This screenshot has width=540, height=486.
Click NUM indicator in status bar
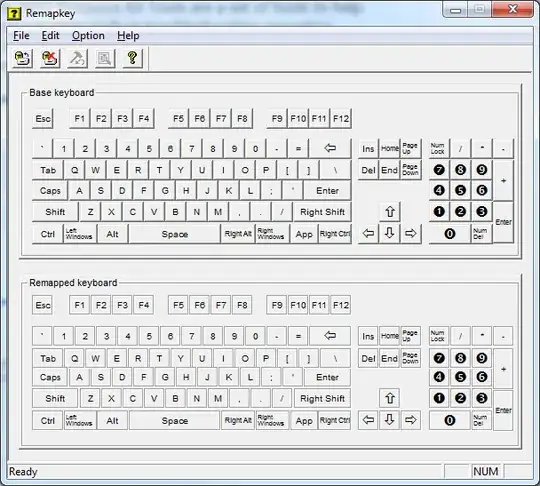486,471
